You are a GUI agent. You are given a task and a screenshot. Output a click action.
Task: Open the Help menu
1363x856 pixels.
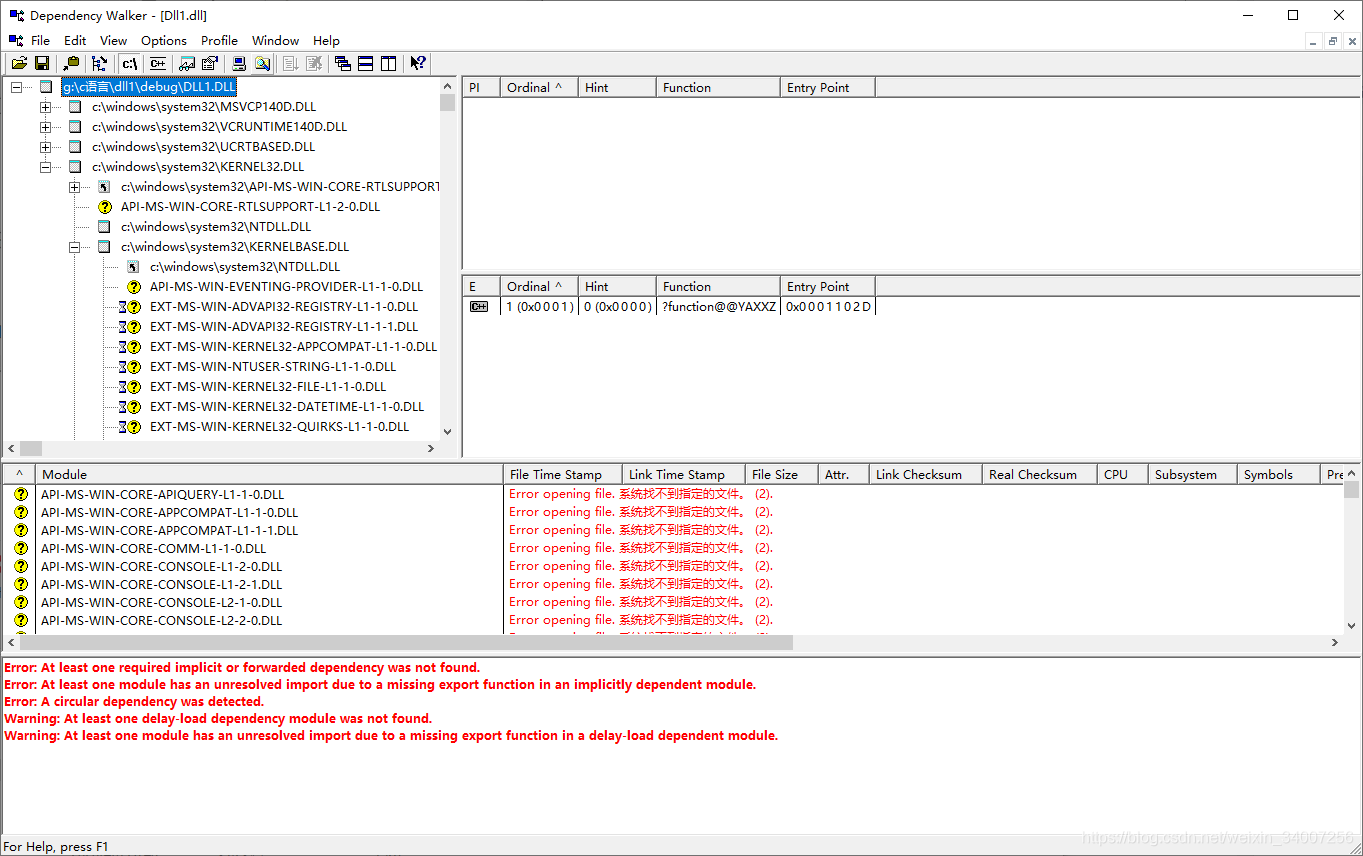(x=326, y=40)
